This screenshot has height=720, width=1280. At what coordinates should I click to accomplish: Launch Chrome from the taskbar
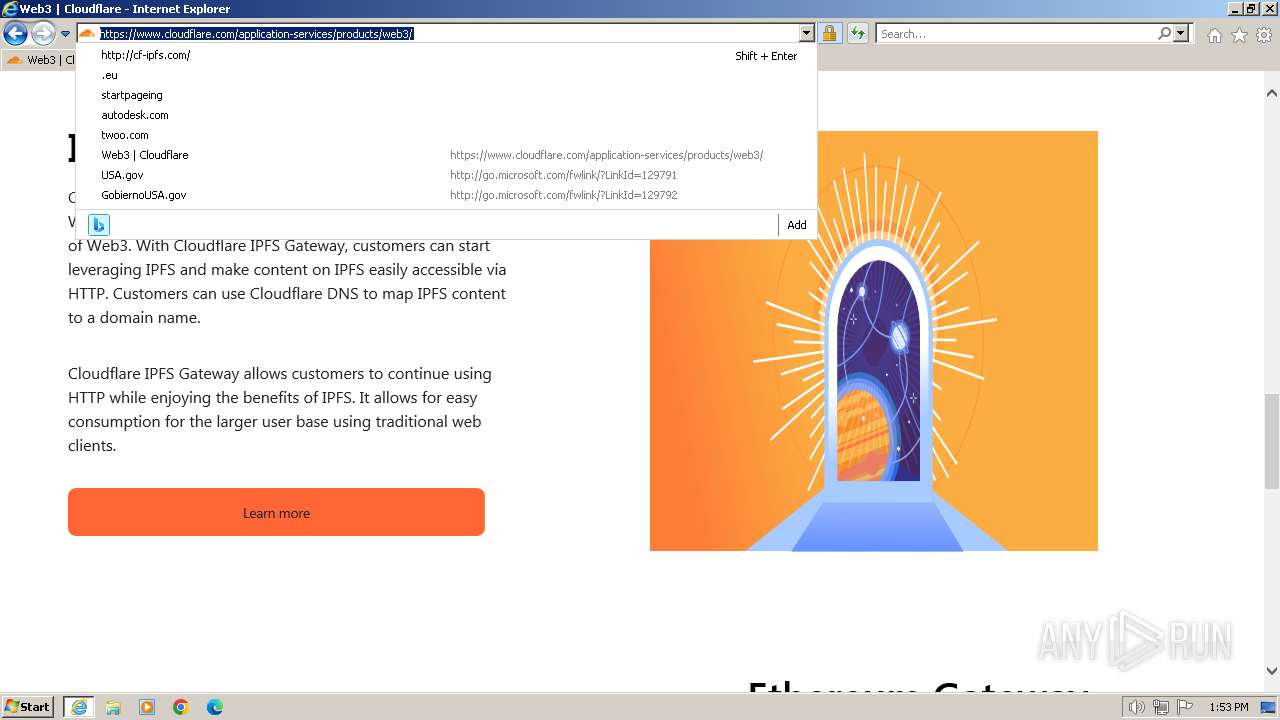click(181, 707)
